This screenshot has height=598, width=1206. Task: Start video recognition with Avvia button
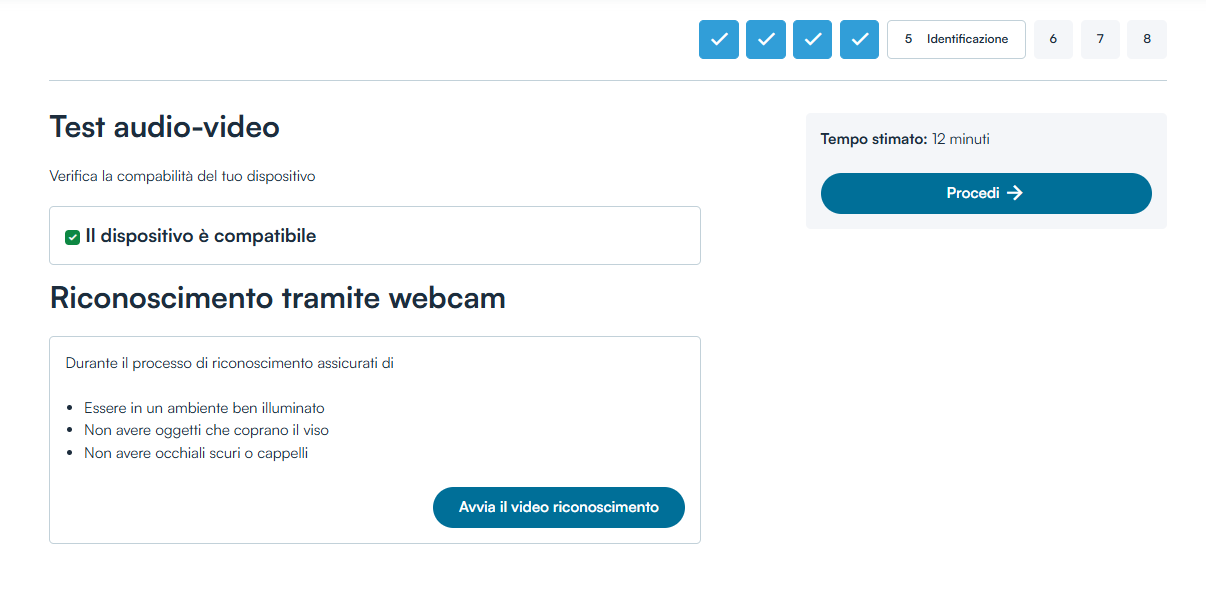coord(558,507)
